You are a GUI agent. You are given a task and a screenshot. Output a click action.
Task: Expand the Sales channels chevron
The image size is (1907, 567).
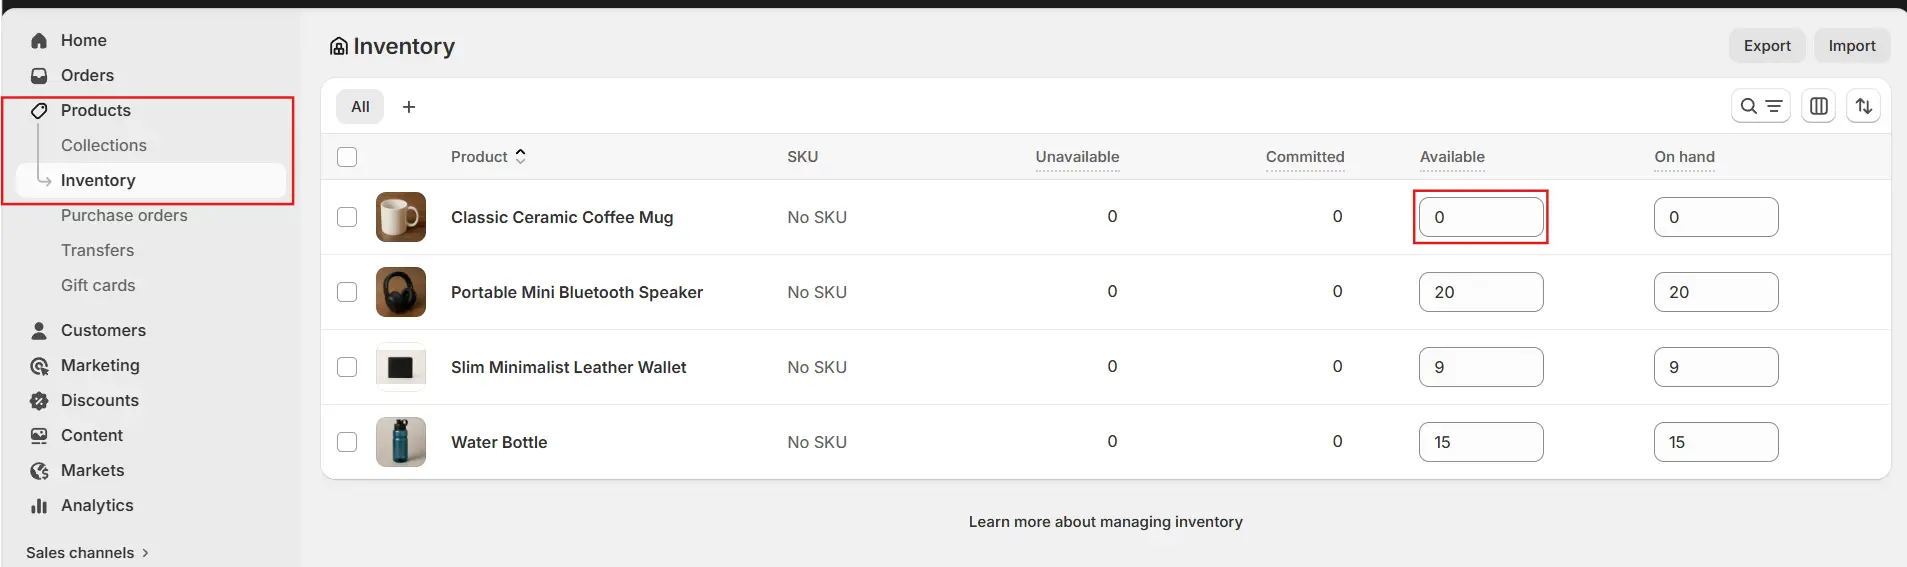click(x=146, y=553)
